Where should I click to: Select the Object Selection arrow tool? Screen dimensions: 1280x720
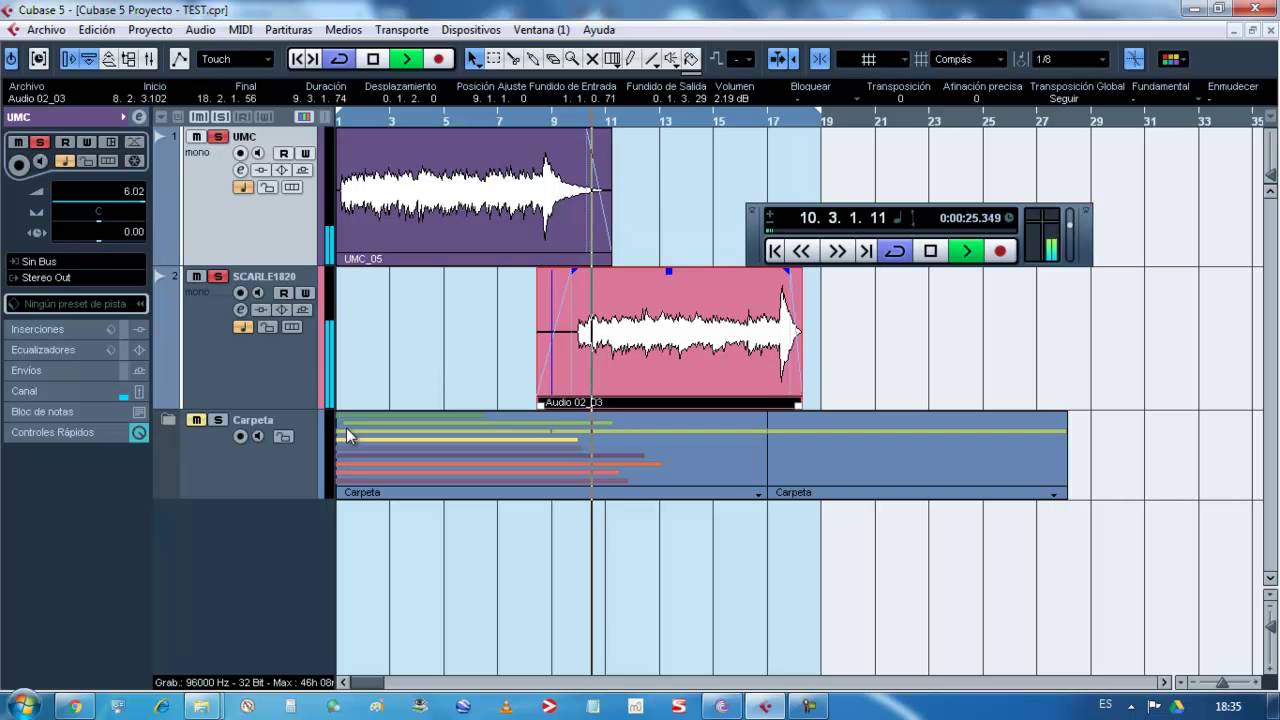pos(474,59)
